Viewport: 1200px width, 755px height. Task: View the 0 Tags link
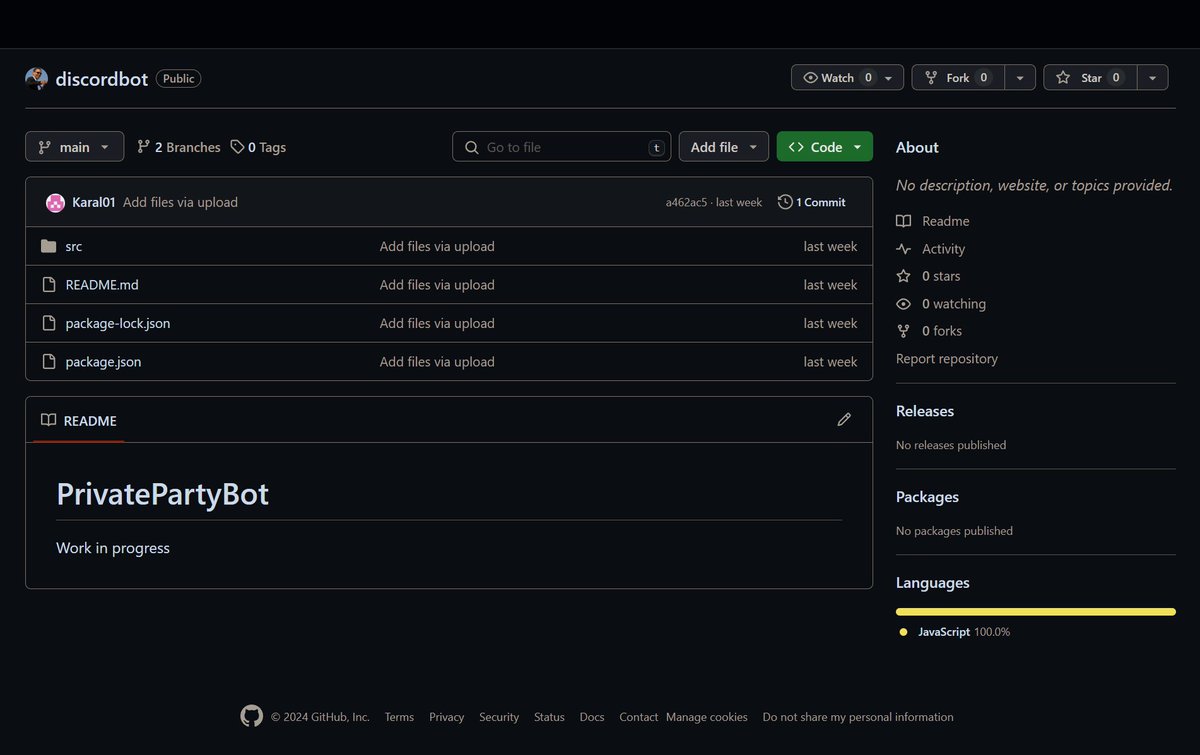[x=258, y=147]
